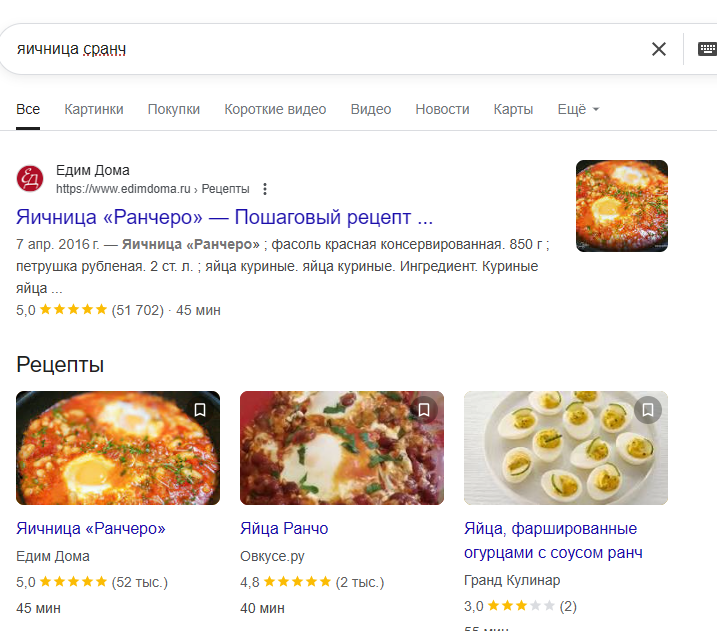Screen dimensions: 717x631
Task: Toggle bookmark on stuffed eggs recipe card
Action: click(x=648, y=410)
